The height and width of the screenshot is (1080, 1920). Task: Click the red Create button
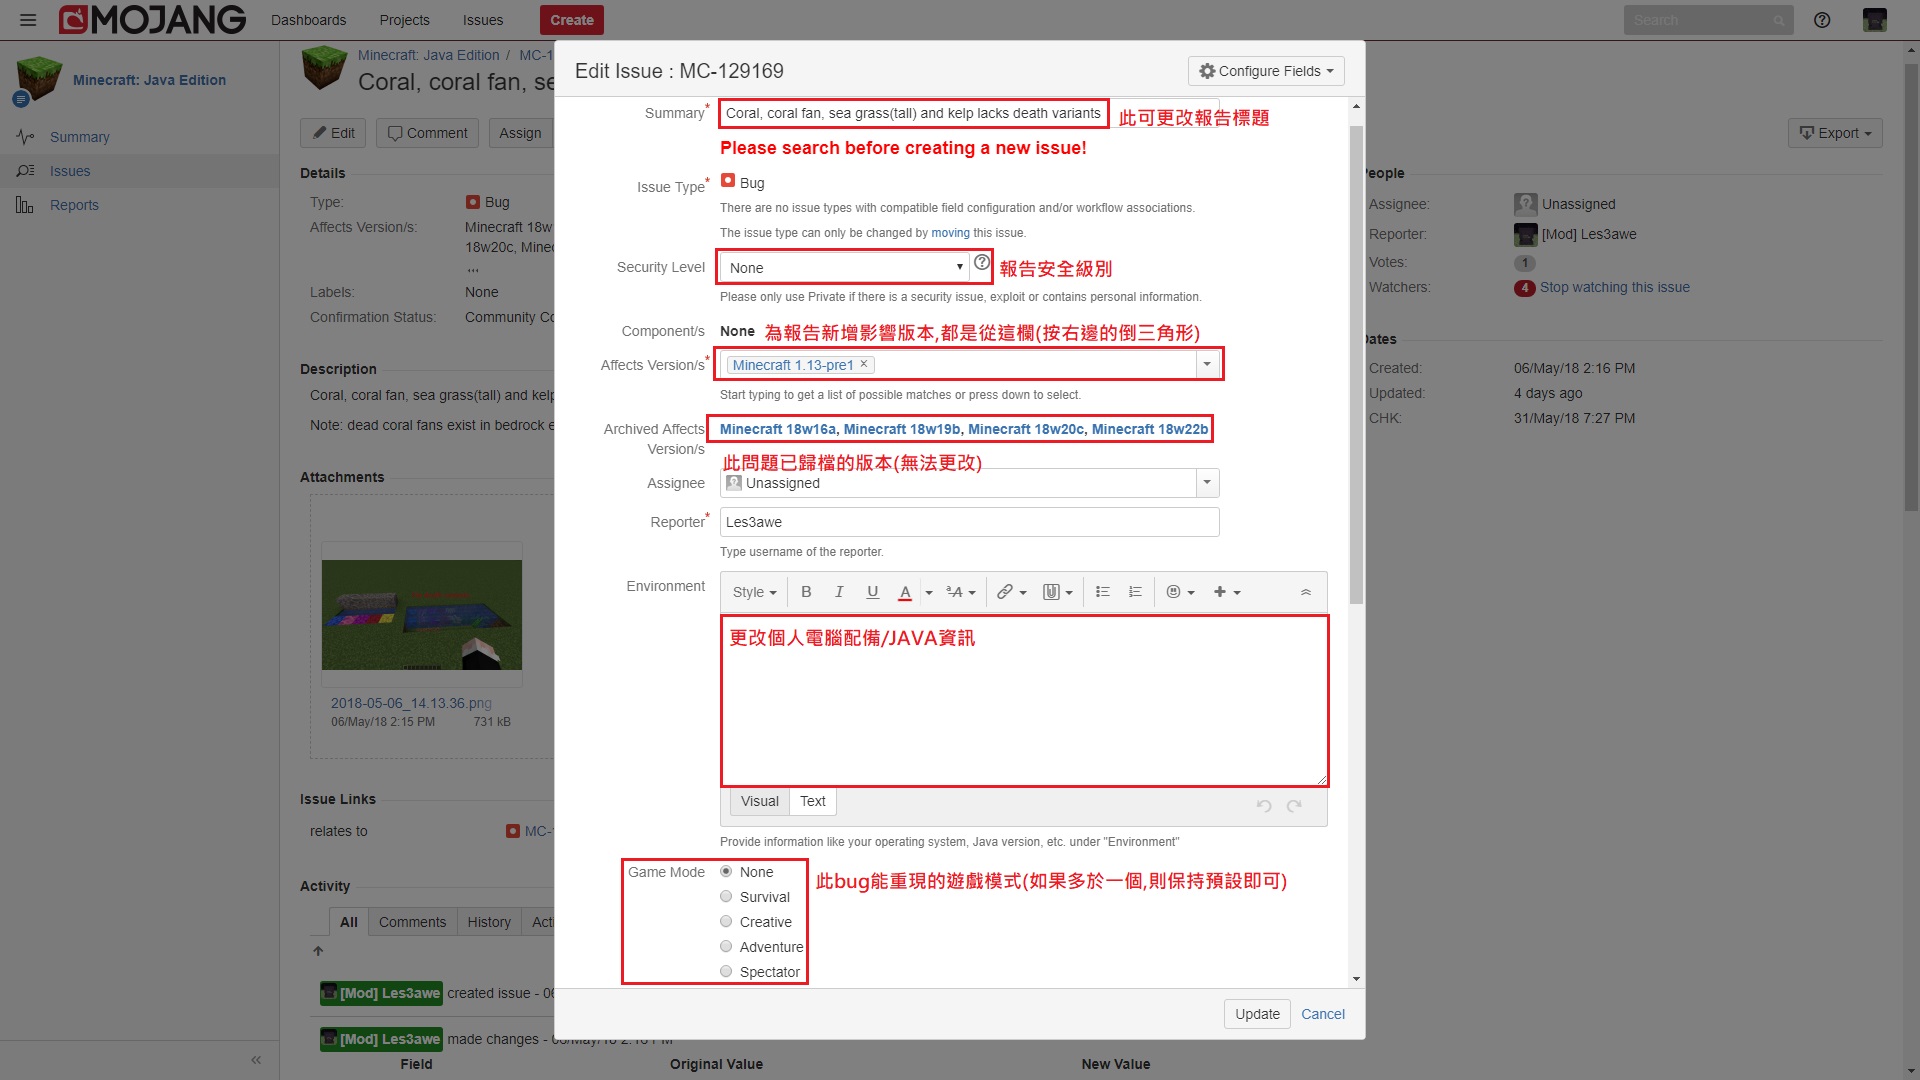pos(572,20)
